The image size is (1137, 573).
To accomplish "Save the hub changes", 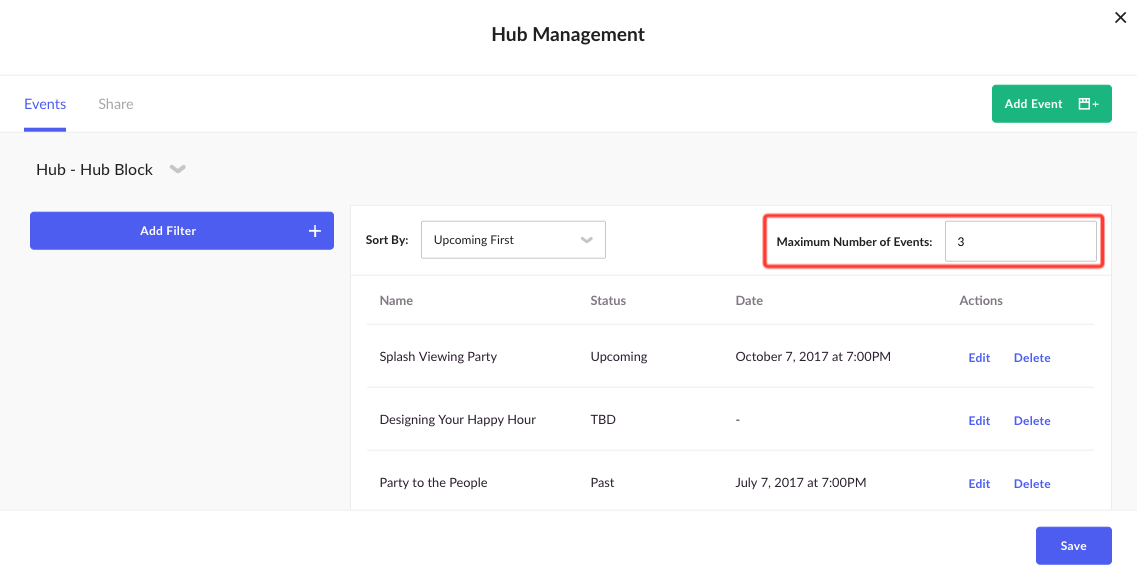I will 1073,545.
